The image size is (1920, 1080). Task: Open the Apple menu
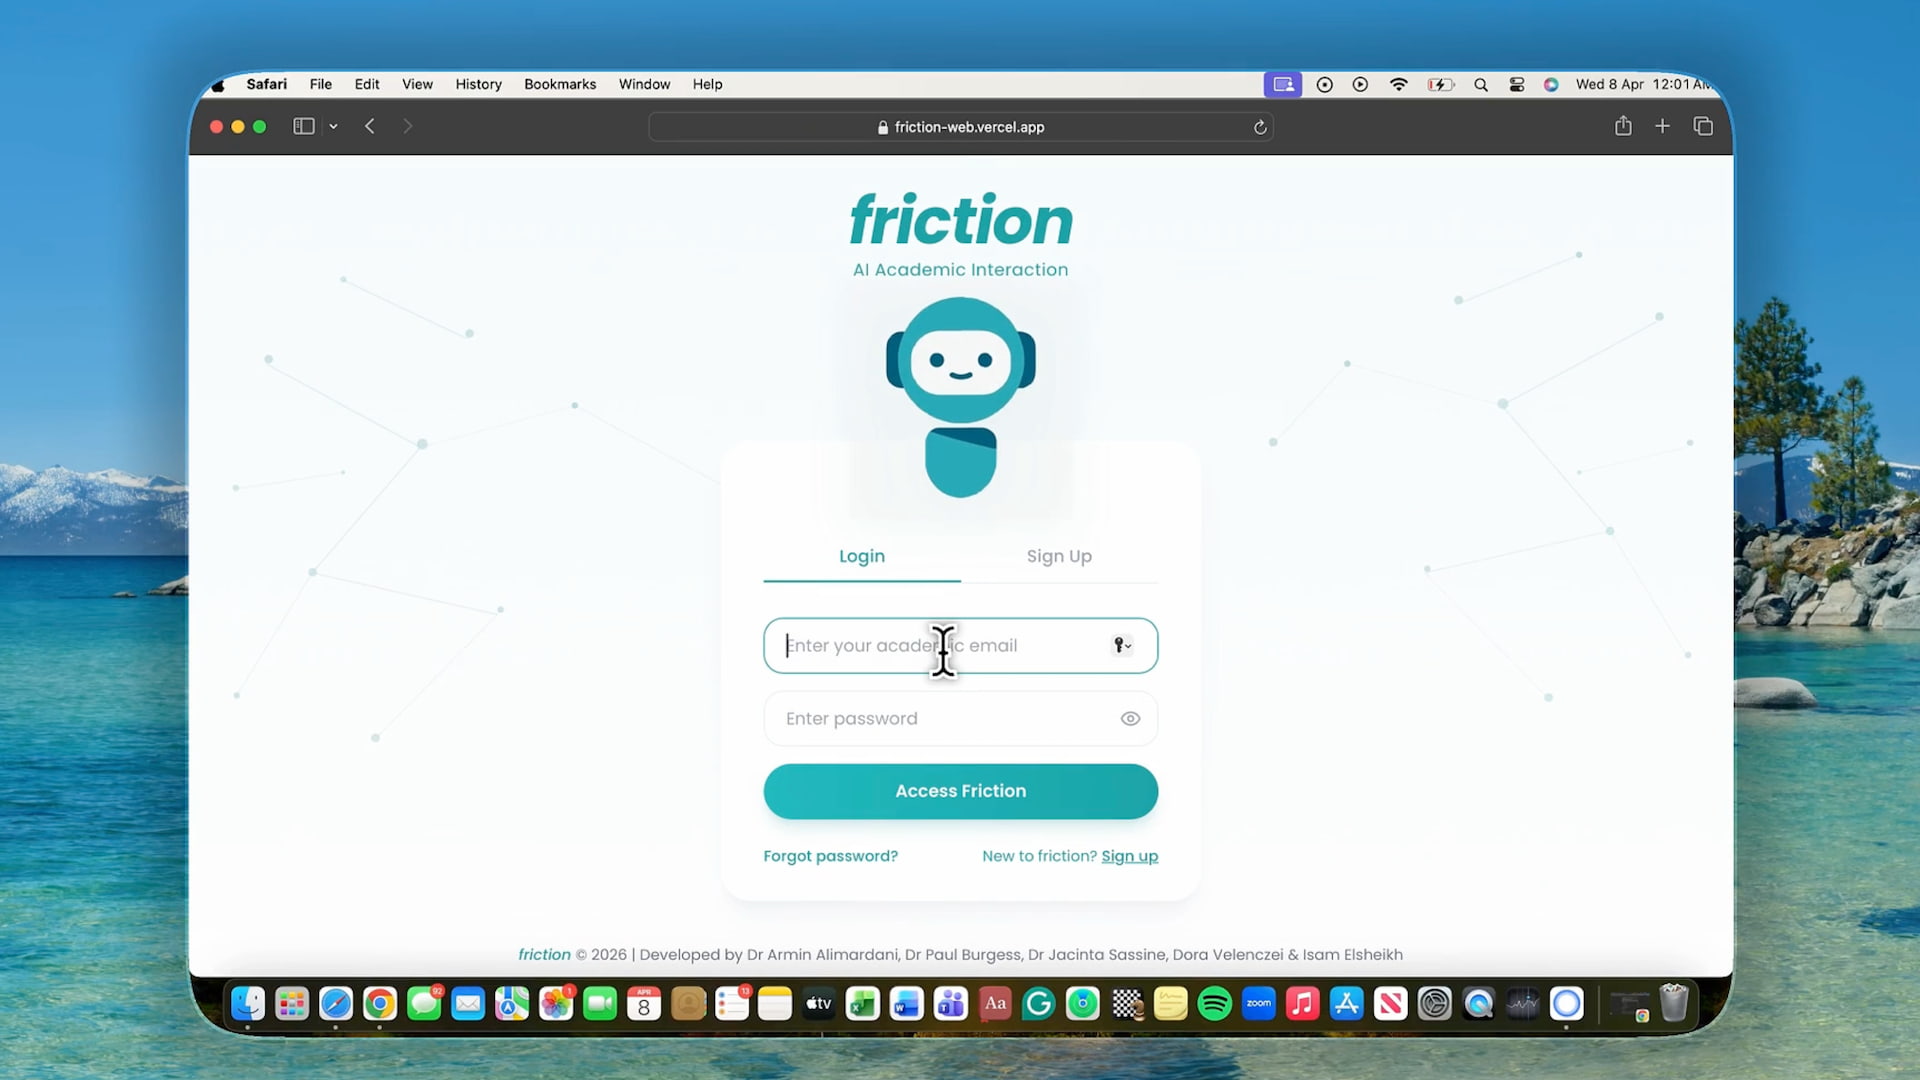pos(218,85)
